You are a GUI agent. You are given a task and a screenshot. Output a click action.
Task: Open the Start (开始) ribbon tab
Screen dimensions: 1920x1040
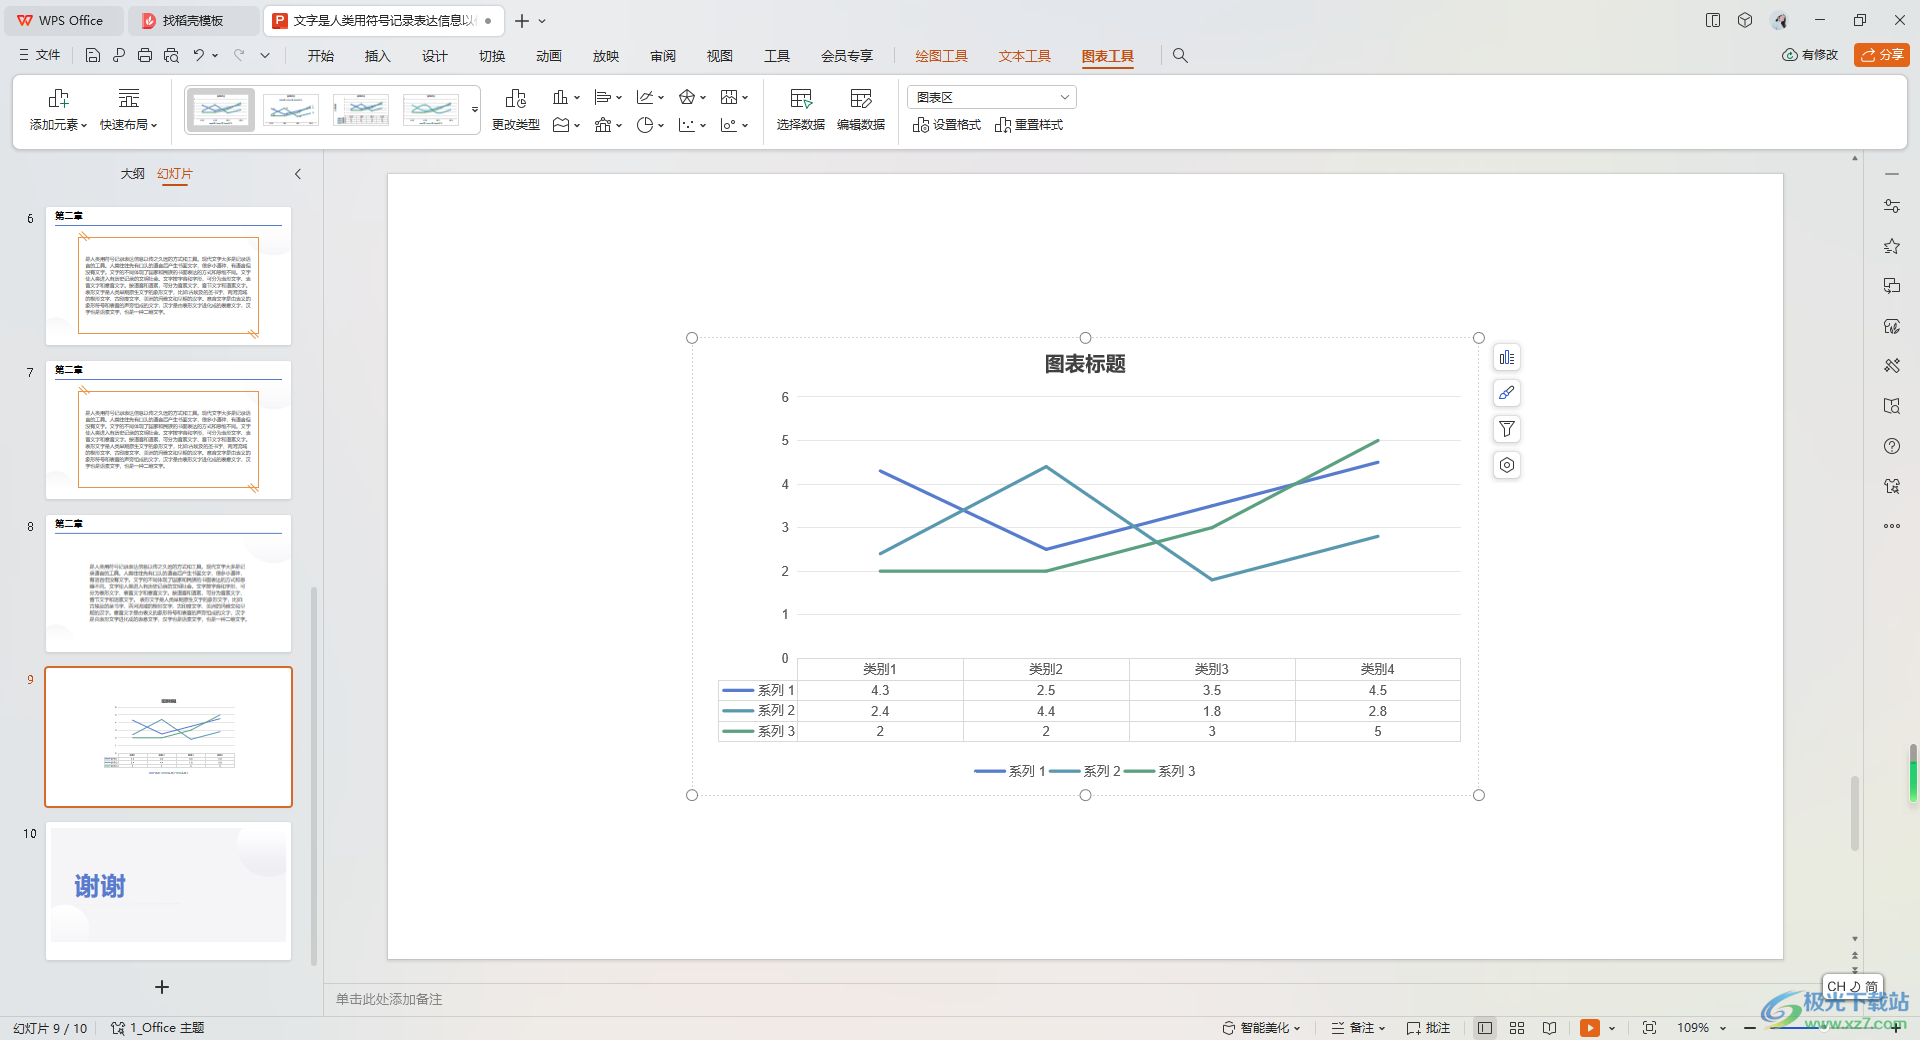click(321, 56)
